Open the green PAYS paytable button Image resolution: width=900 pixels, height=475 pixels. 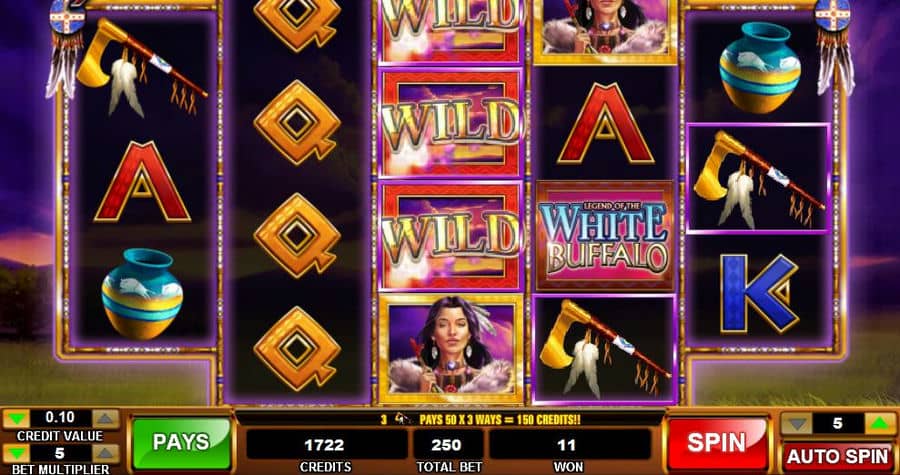(181, 443)
